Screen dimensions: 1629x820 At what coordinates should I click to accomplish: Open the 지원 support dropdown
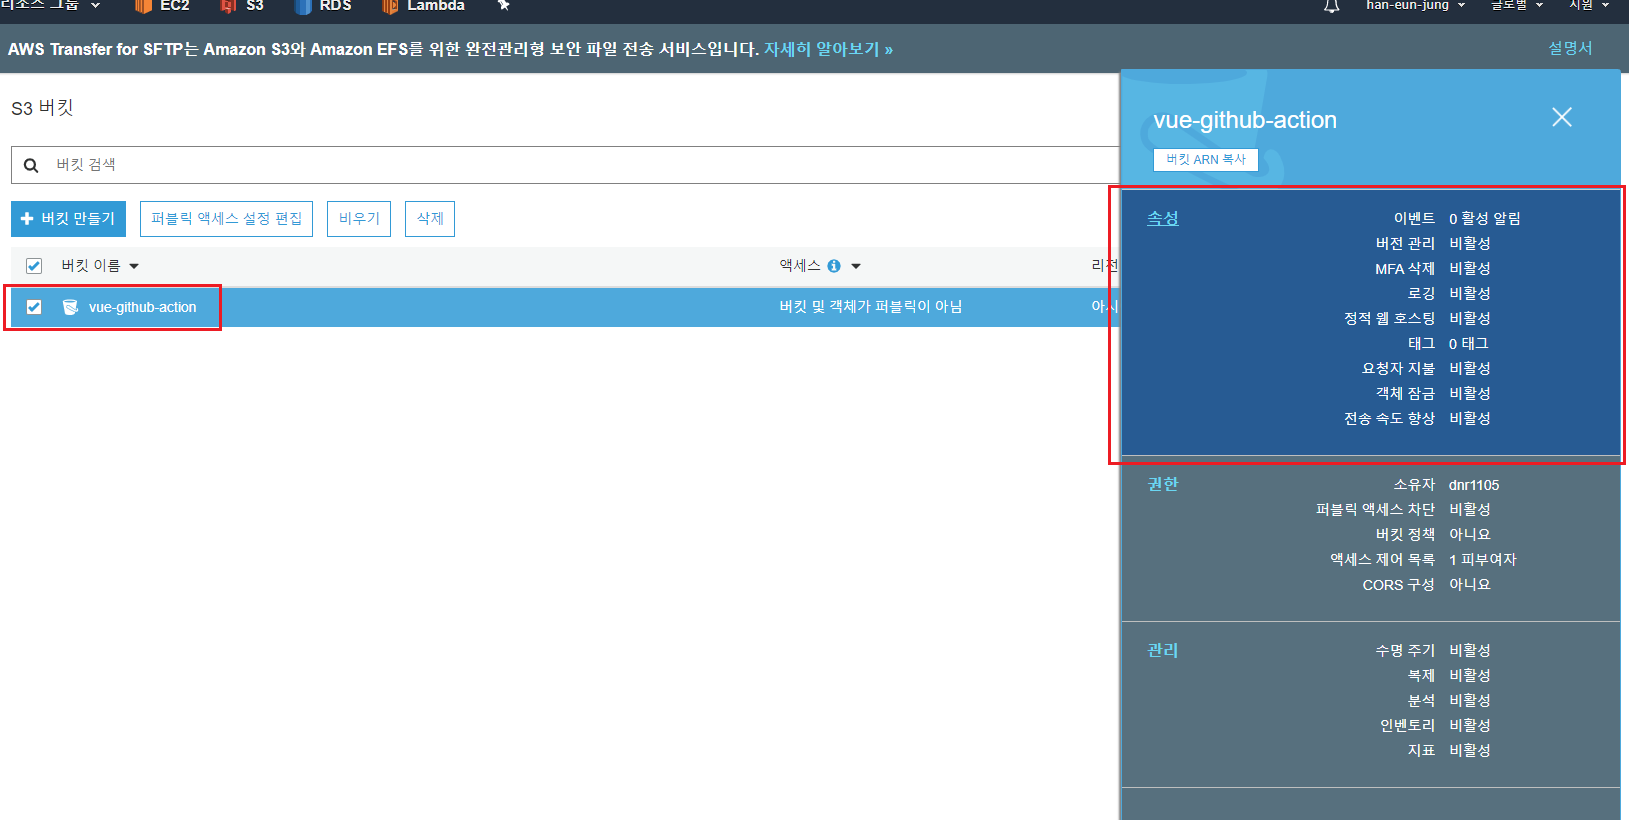tap(1589, 6)
